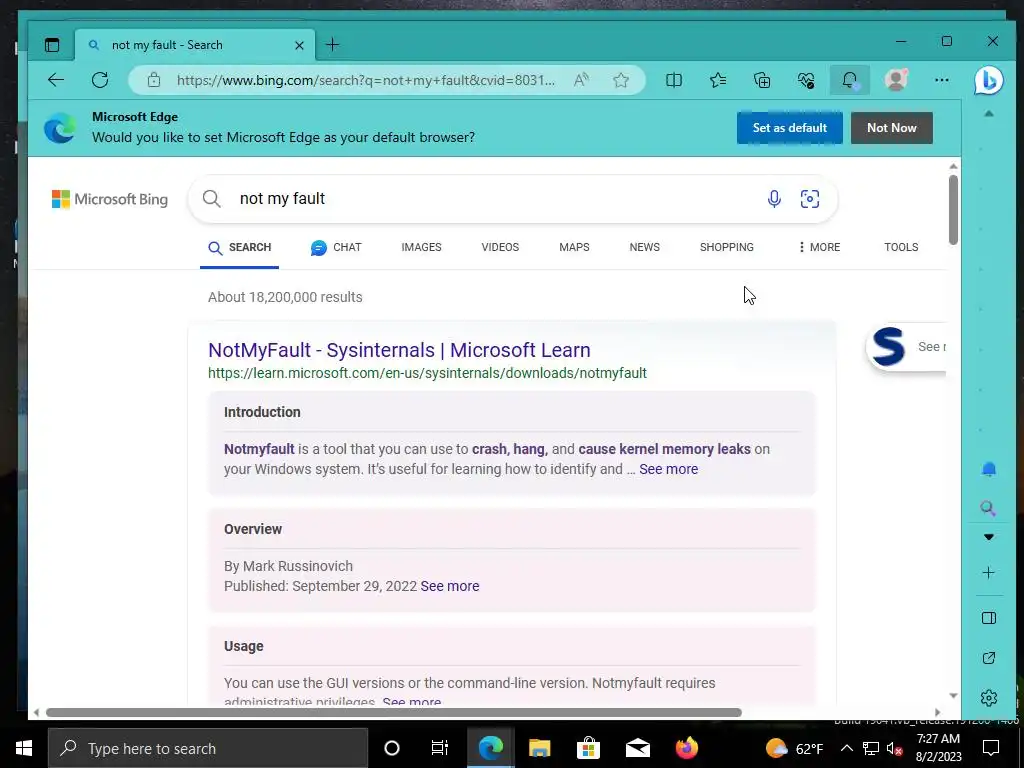The width and height of the screenshot is (1024, 768).
Task: Add this page to favorites star
Action: (x=621, y=80)
